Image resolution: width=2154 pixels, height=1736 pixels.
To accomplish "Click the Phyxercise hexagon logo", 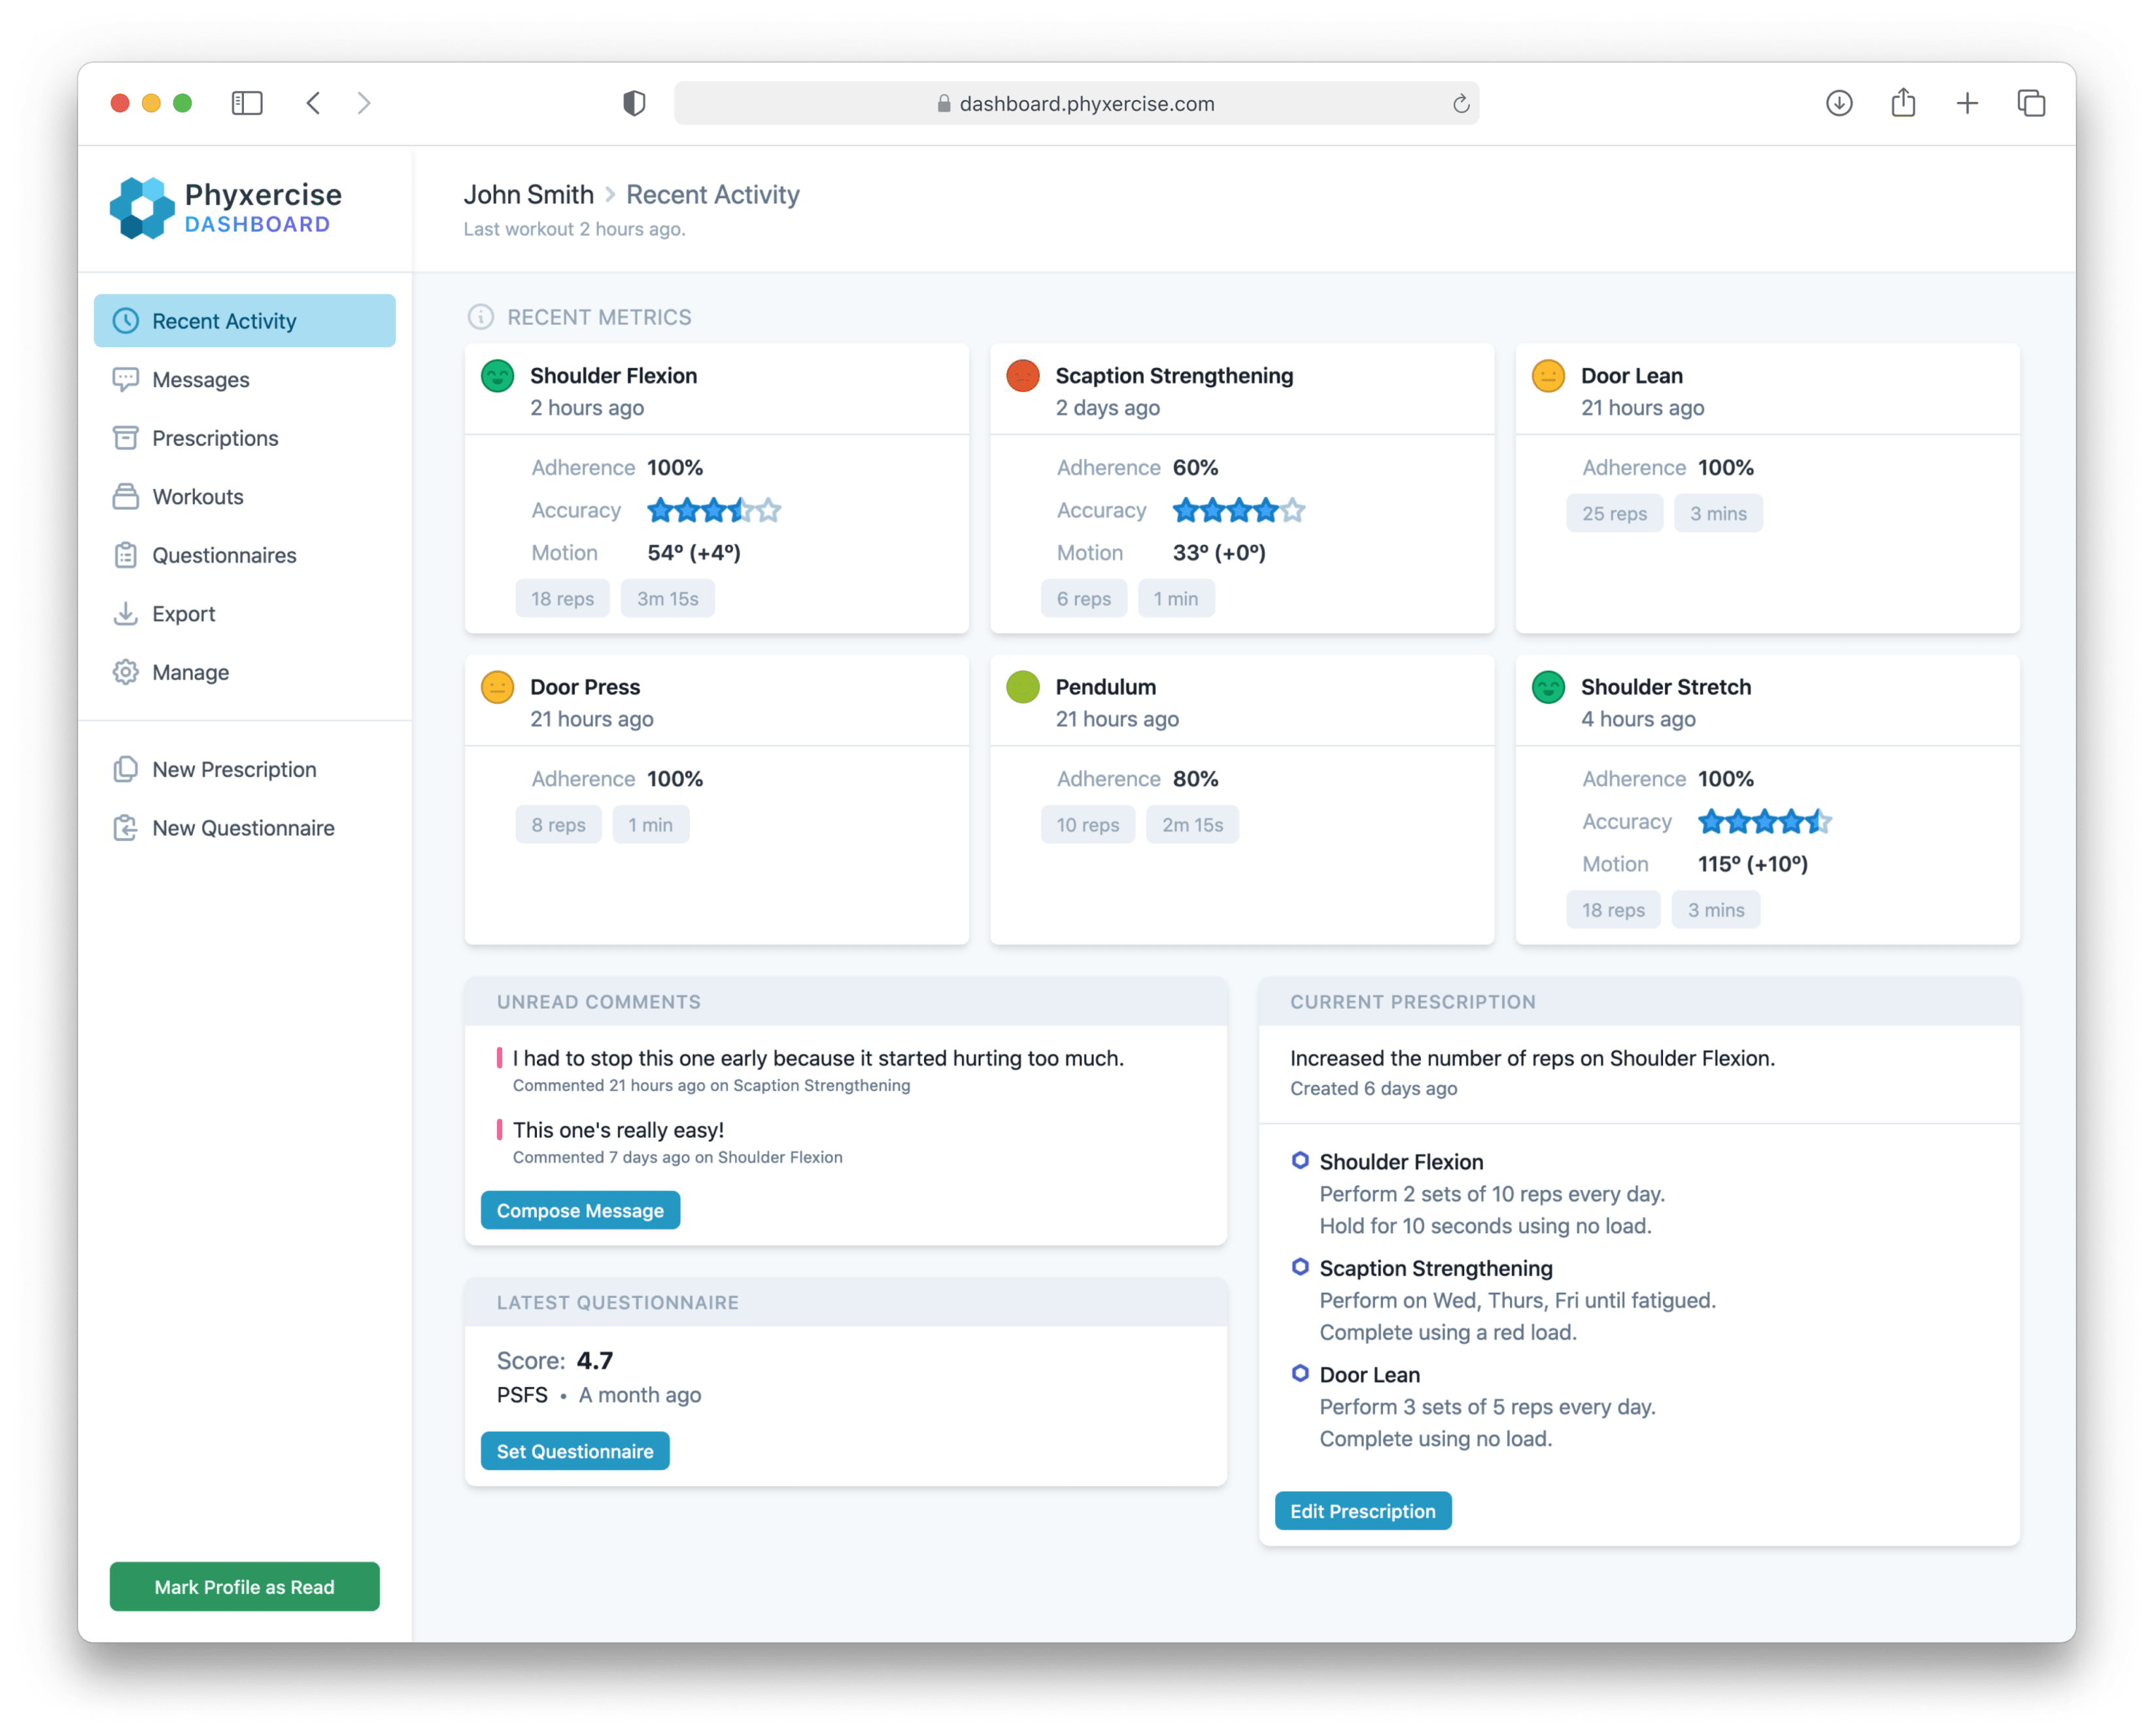I will (x=142, y=208).
